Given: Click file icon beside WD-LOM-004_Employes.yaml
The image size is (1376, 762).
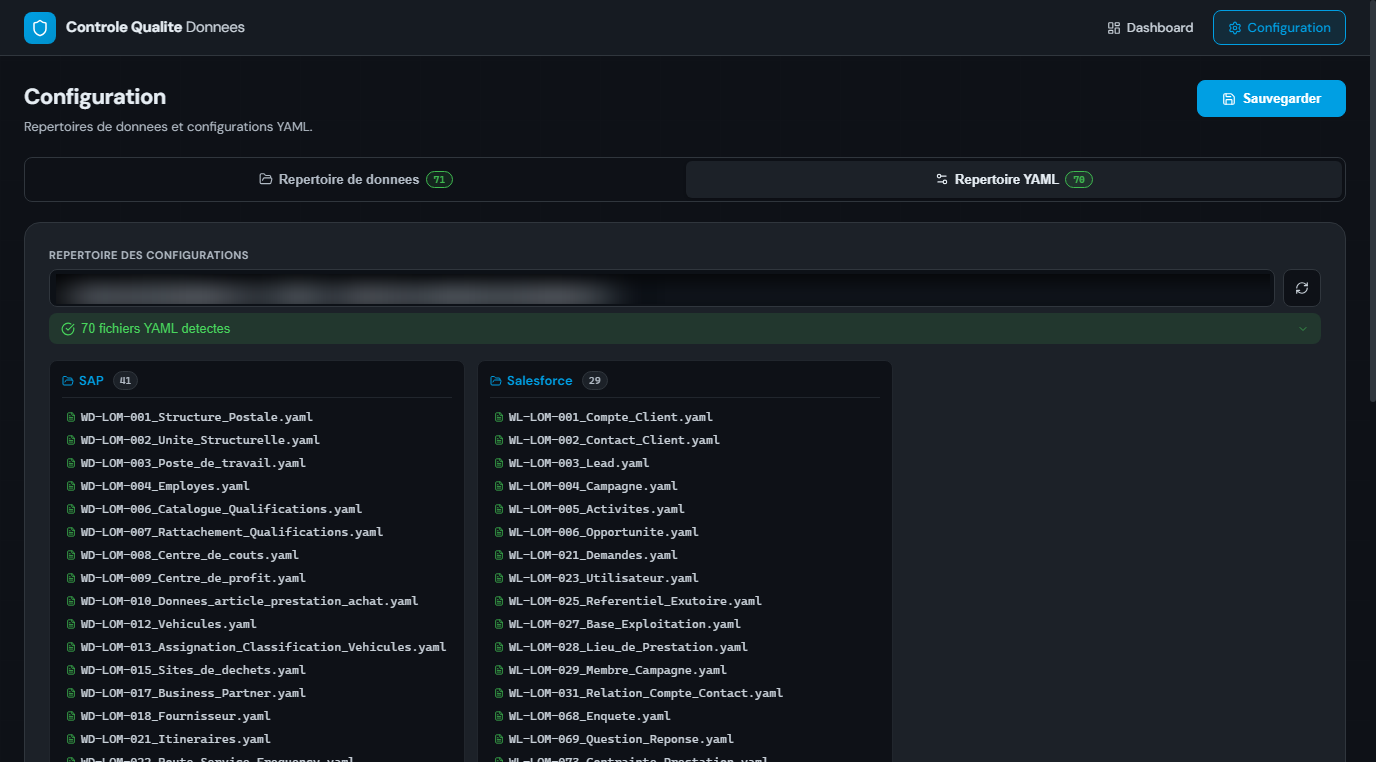Looking at the screenshot, I should pyautogui.click(x=71, y=486).
